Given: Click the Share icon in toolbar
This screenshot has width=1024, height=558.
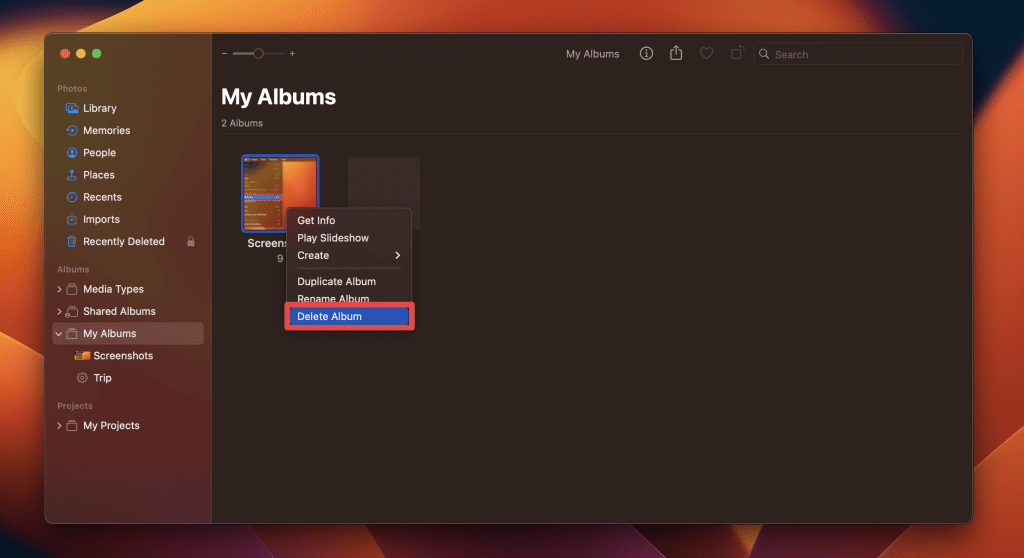Looking at the screenshot, I should (676, 54).
